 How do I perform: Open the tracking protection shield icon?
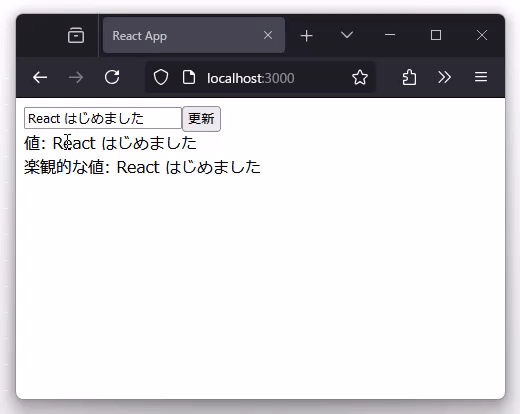[161, 78]
